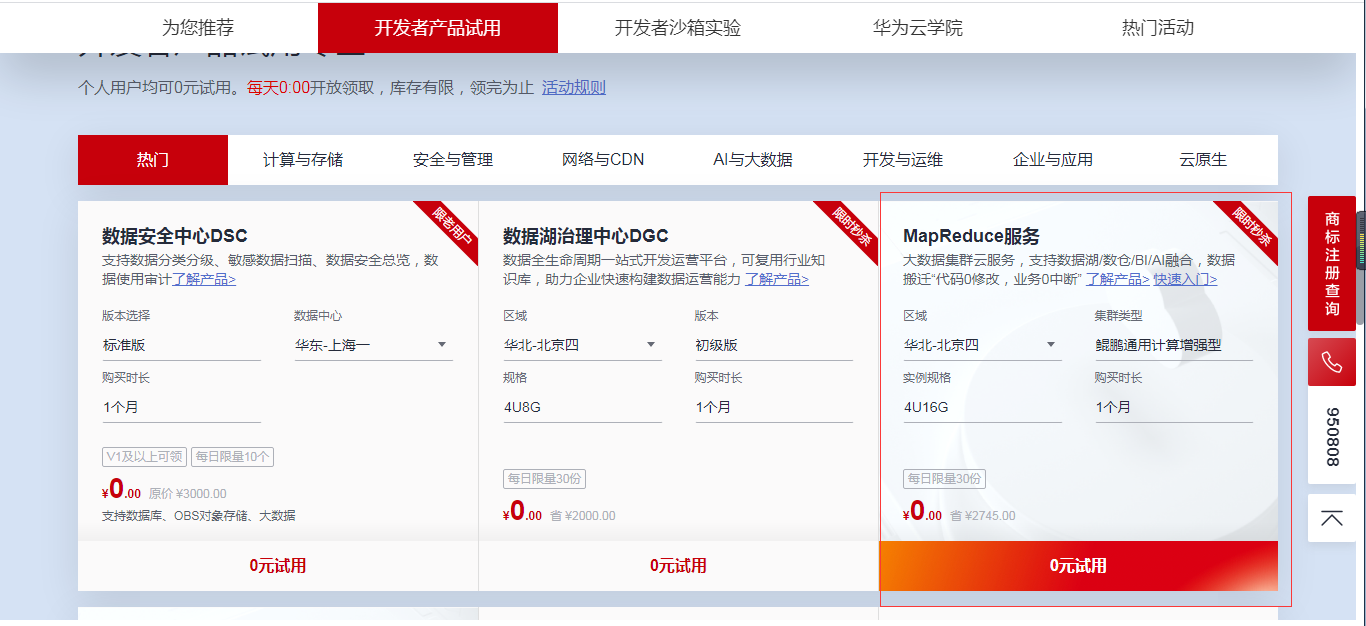Image resolution: width=1366 pixels, height=626 pixels.
Task: Open the 活动规则 link
Action: (x=574, y=87)
